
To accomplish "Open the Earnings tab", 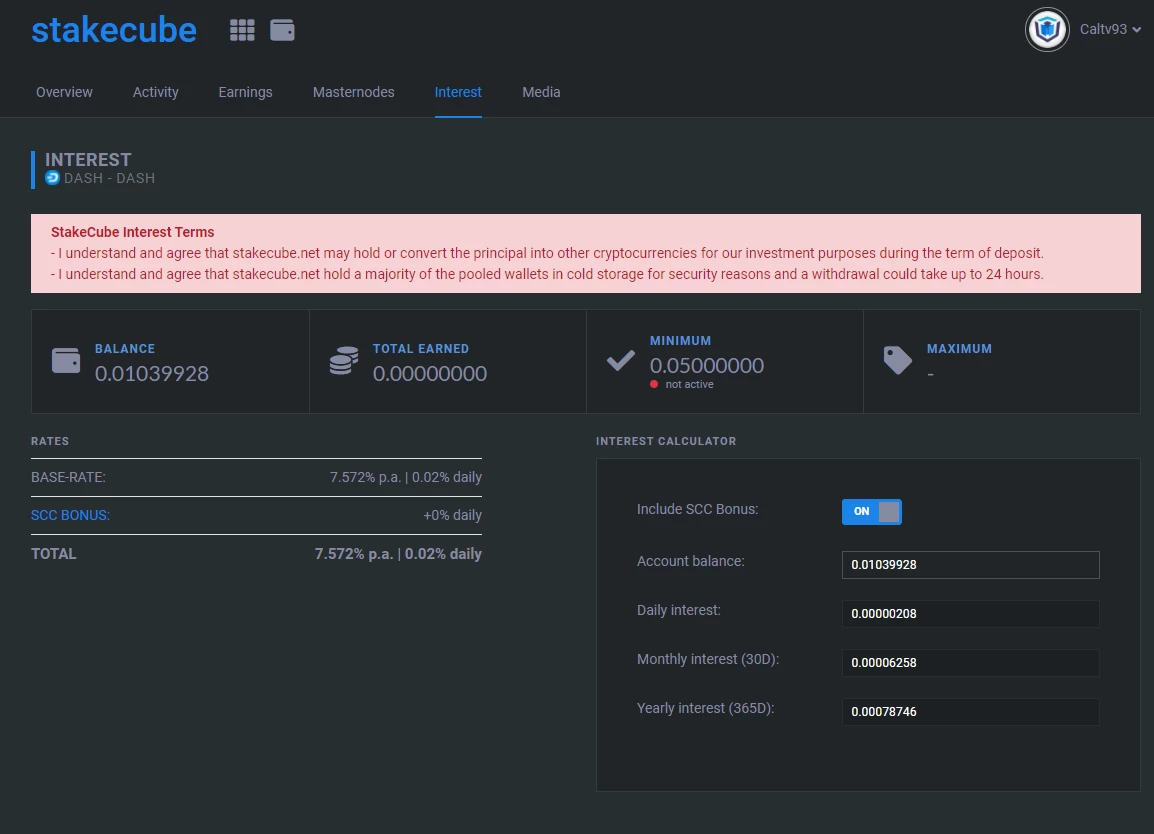I will pyautogui.click(x=245, y=92).
